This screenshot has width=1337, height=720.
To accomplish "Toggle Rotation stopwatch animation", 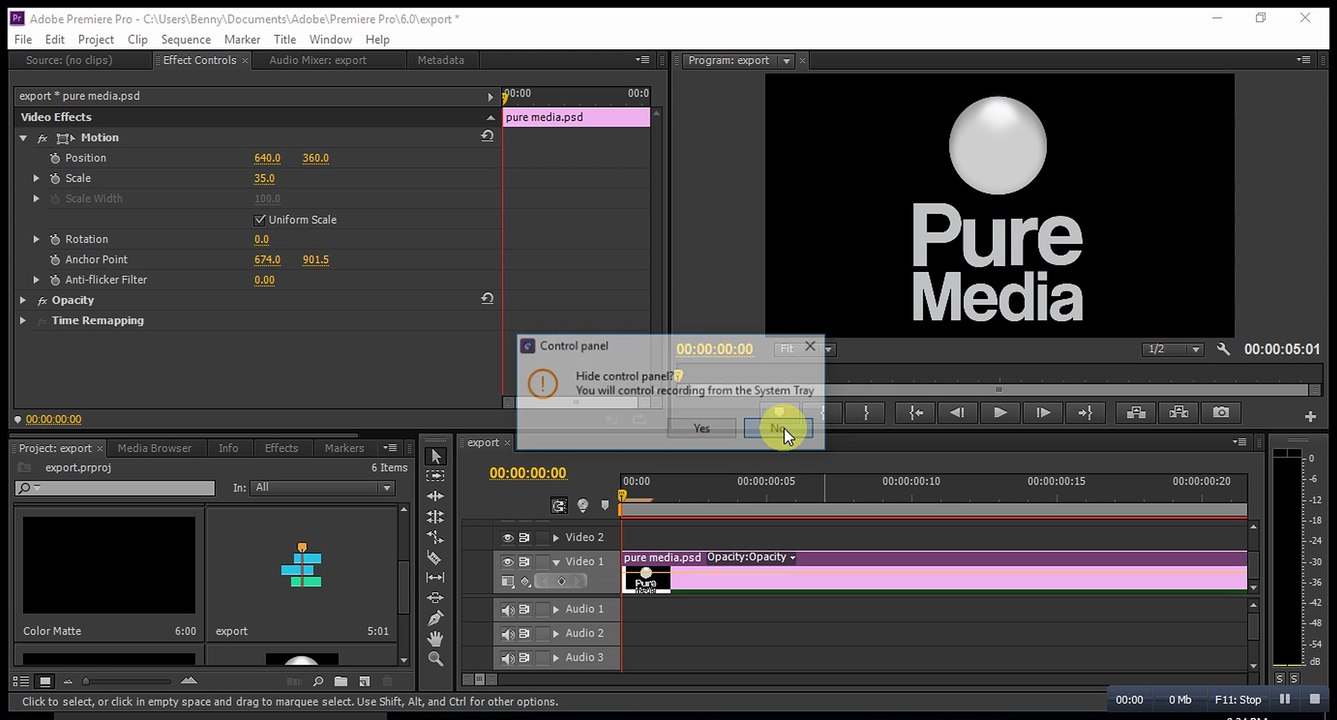I will pos(55,239).
